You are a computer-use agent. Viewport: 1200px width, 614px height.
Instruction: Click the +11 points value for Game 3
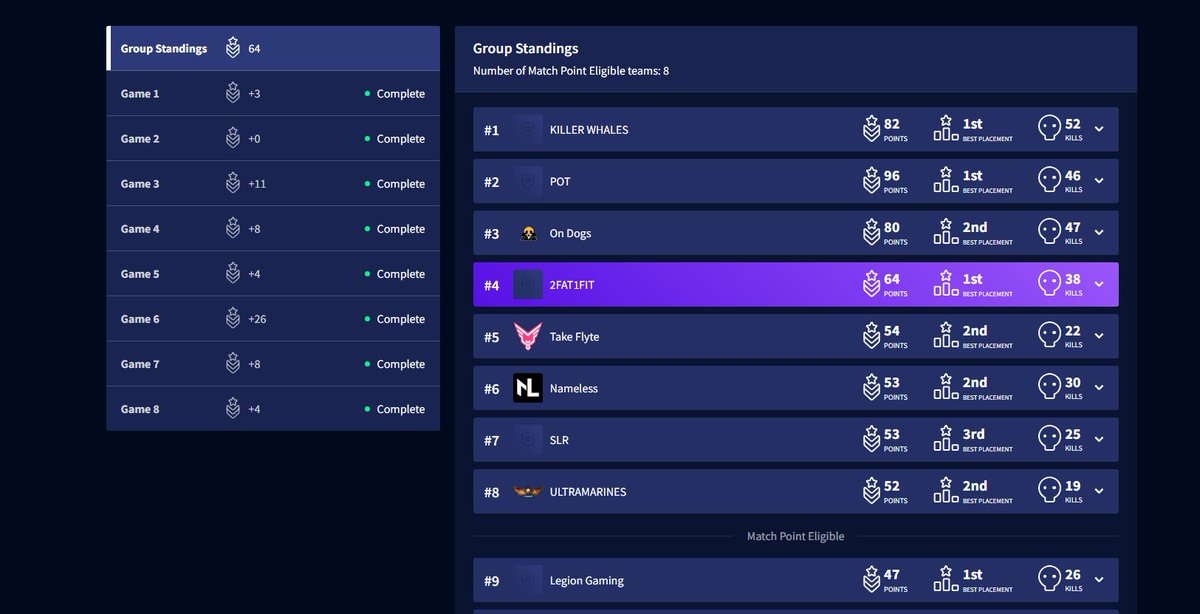click(257, 184)
